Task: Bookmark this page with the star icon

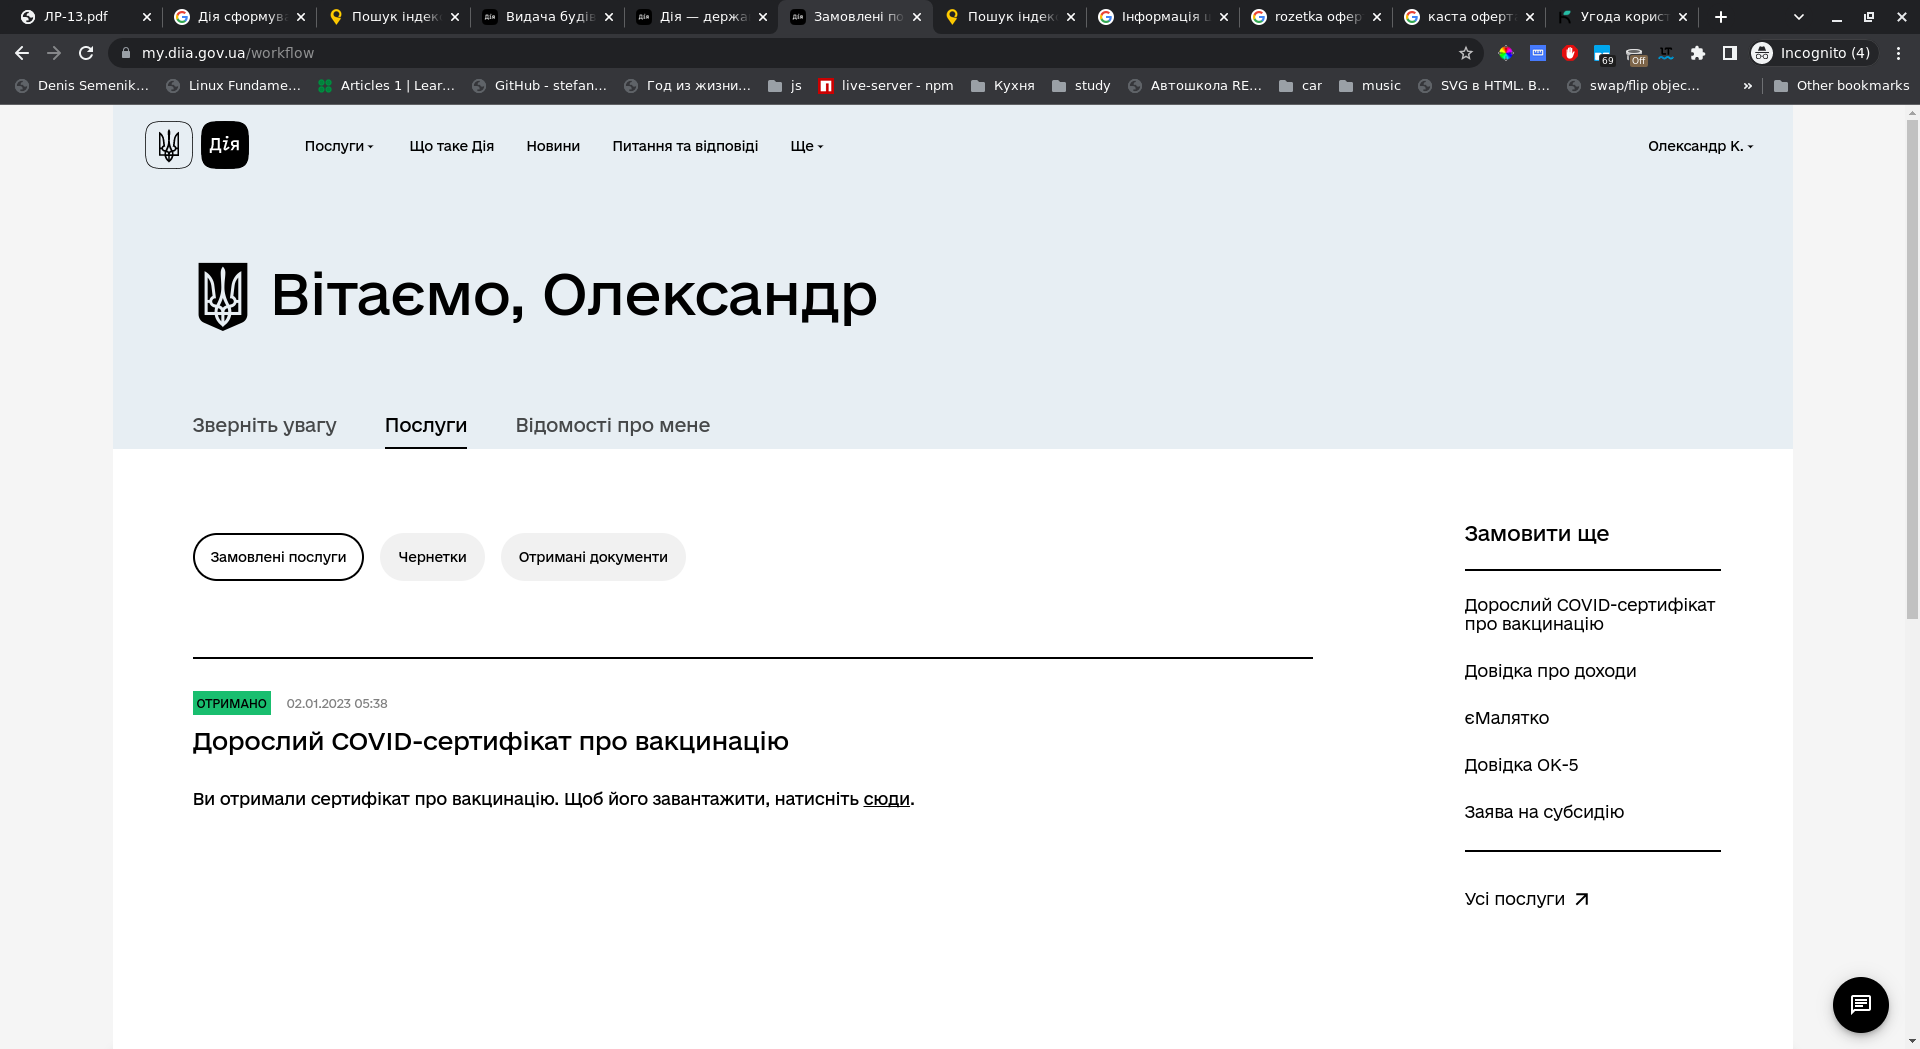Action: [1466, 53]
